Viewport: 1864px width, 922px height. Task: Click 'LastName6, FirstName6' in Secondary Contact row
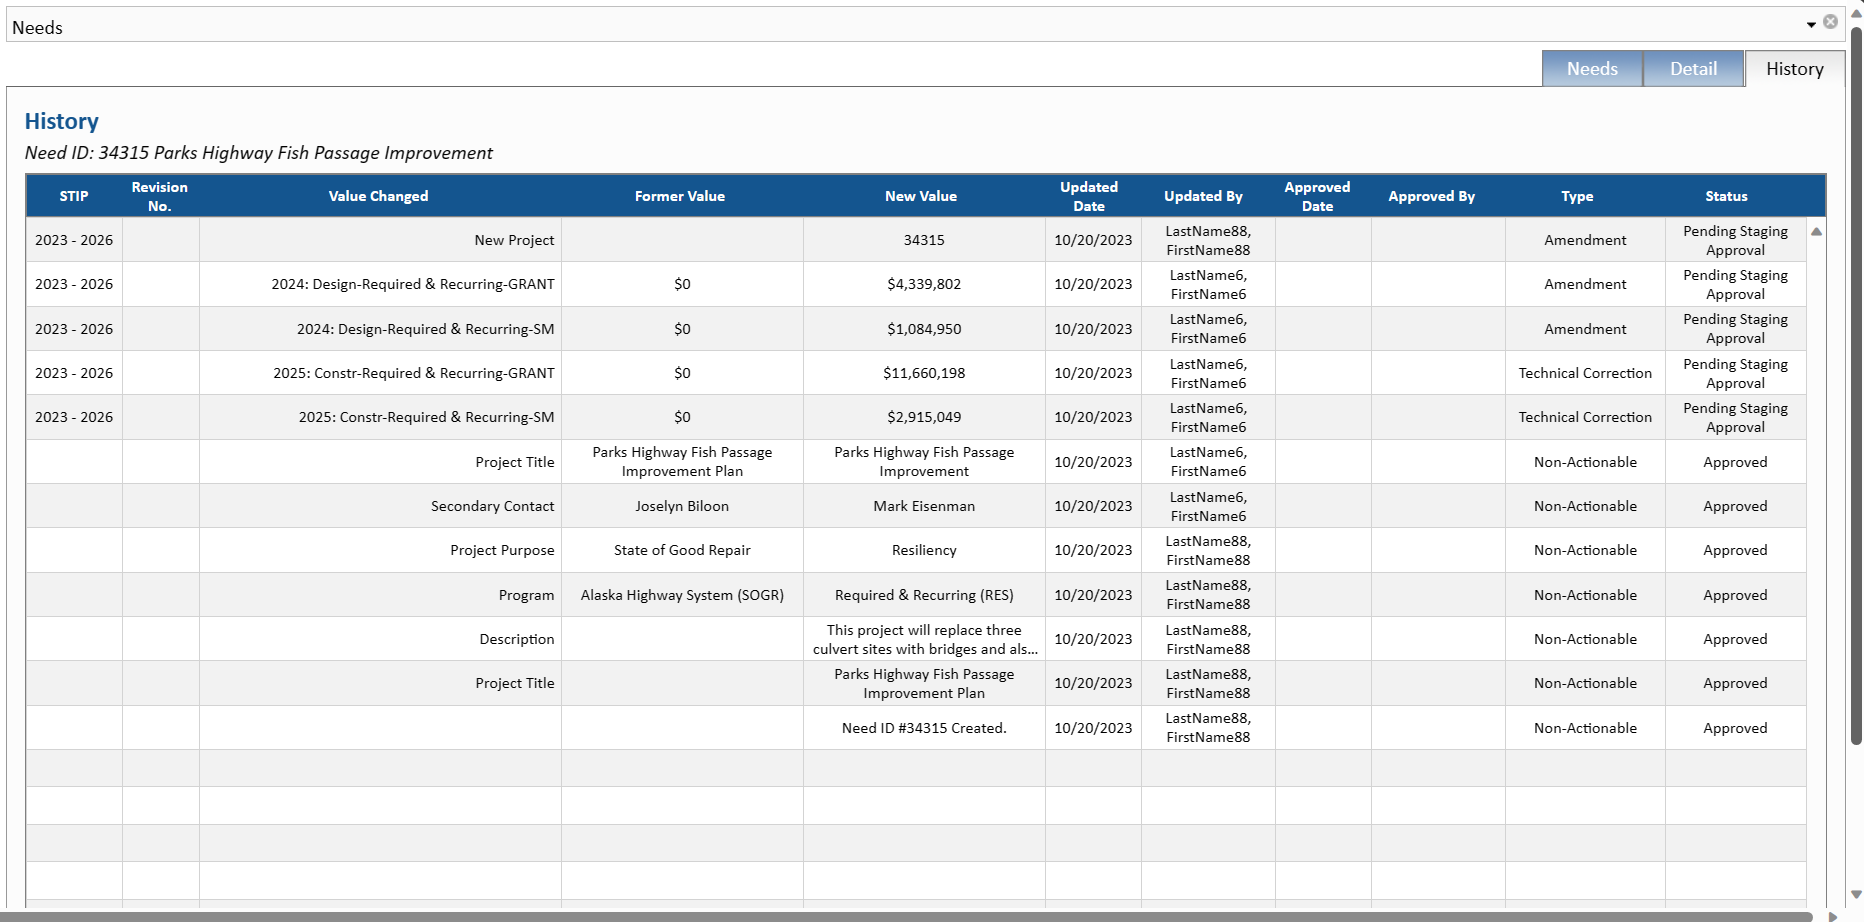(x=1208, y=506)
